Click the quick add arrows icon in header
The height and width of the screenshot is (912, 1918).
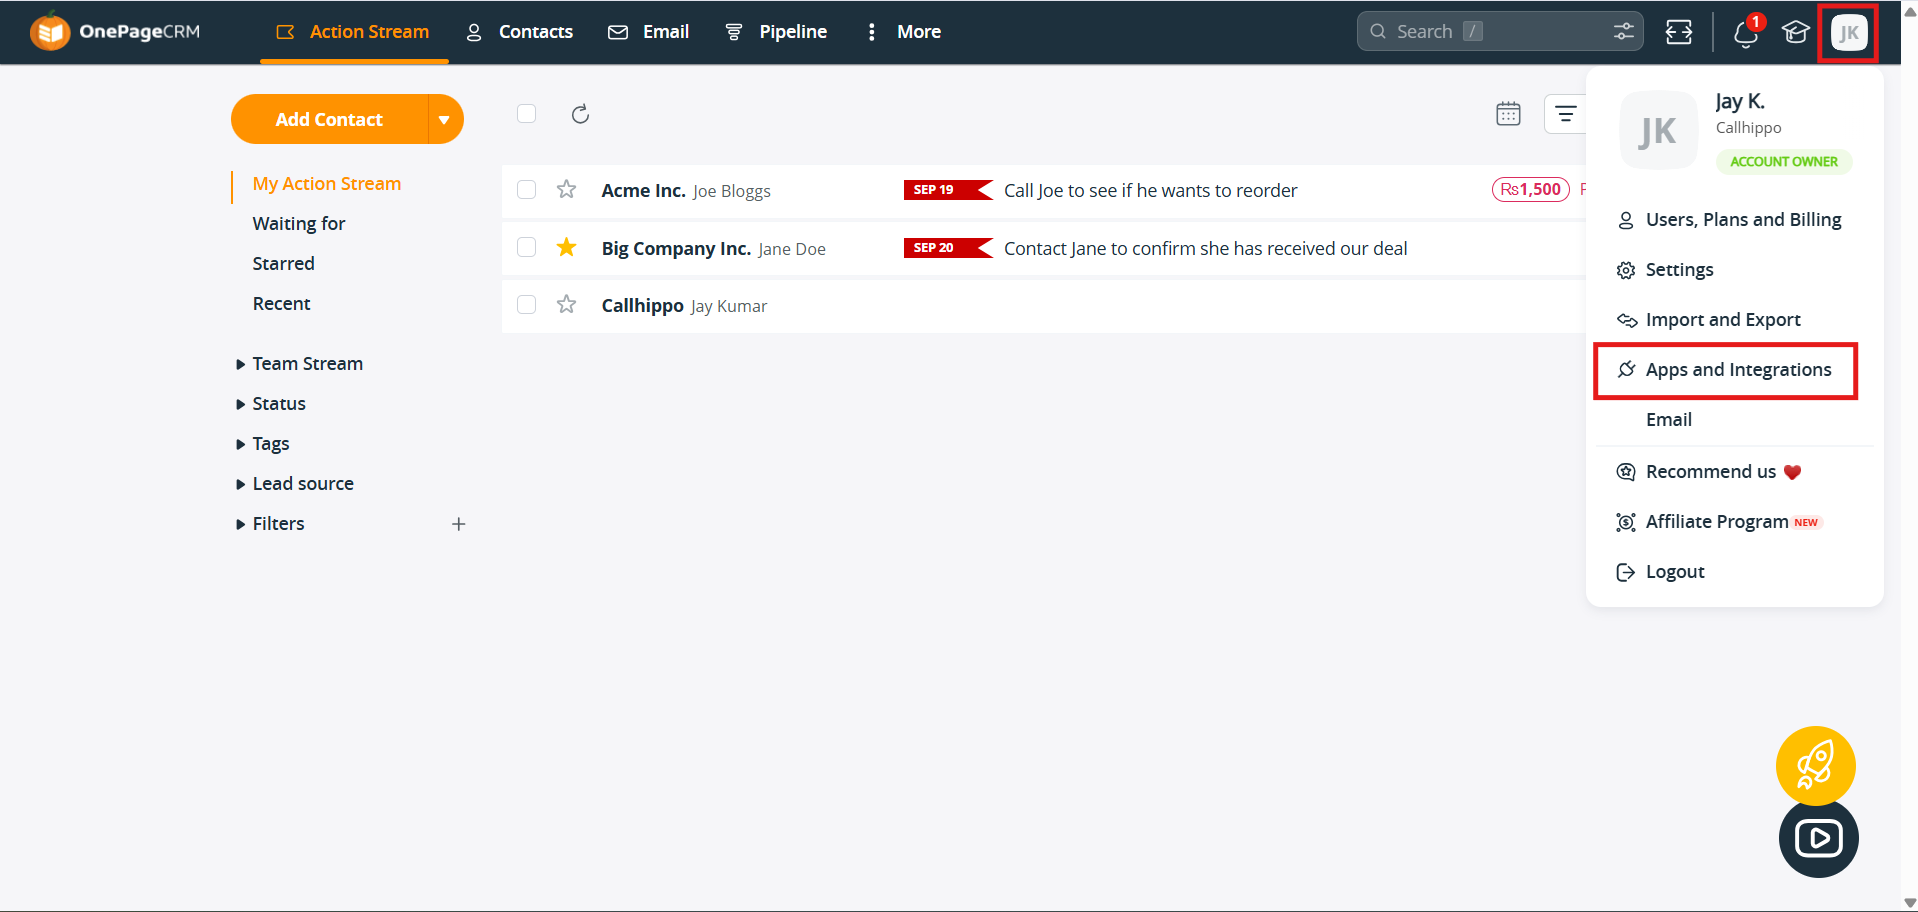click(x=1679, y=32)
